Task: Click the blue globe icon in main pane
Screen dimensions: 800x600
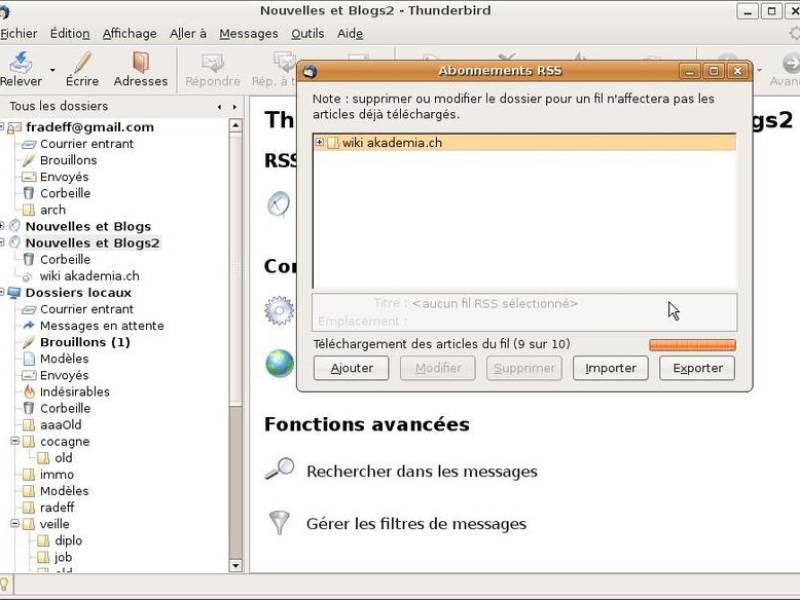Action: click(x=280, y=363)
